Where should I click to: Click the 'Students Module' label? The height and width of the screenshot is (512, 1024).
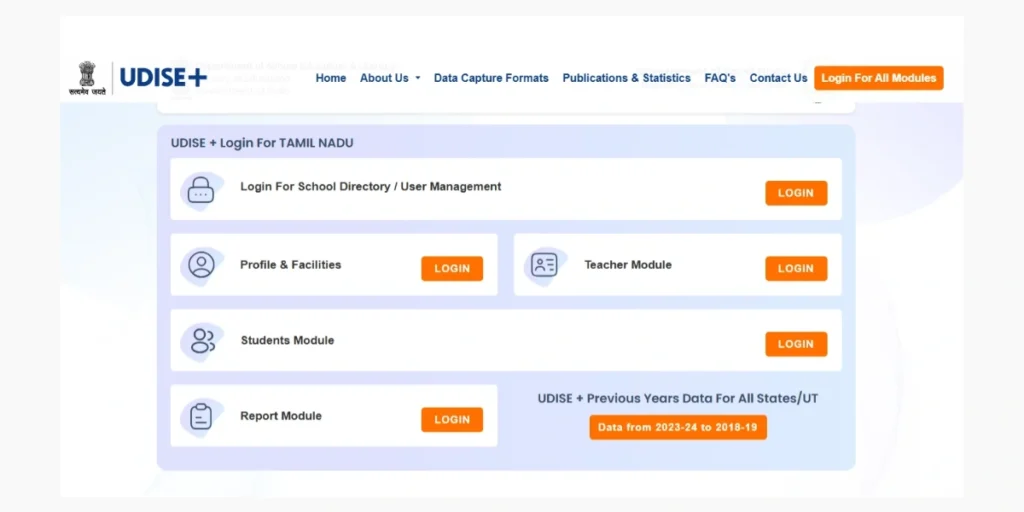click(287, 340)
